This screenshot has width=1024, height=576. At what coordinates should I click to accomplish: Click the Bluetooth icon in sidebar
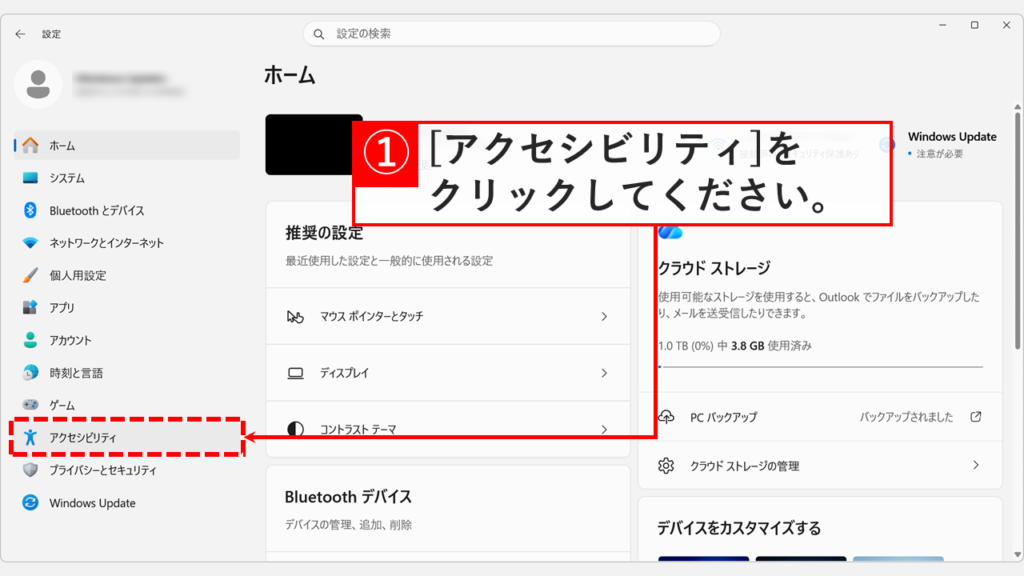pyautogui.click(x=30, y=210)
